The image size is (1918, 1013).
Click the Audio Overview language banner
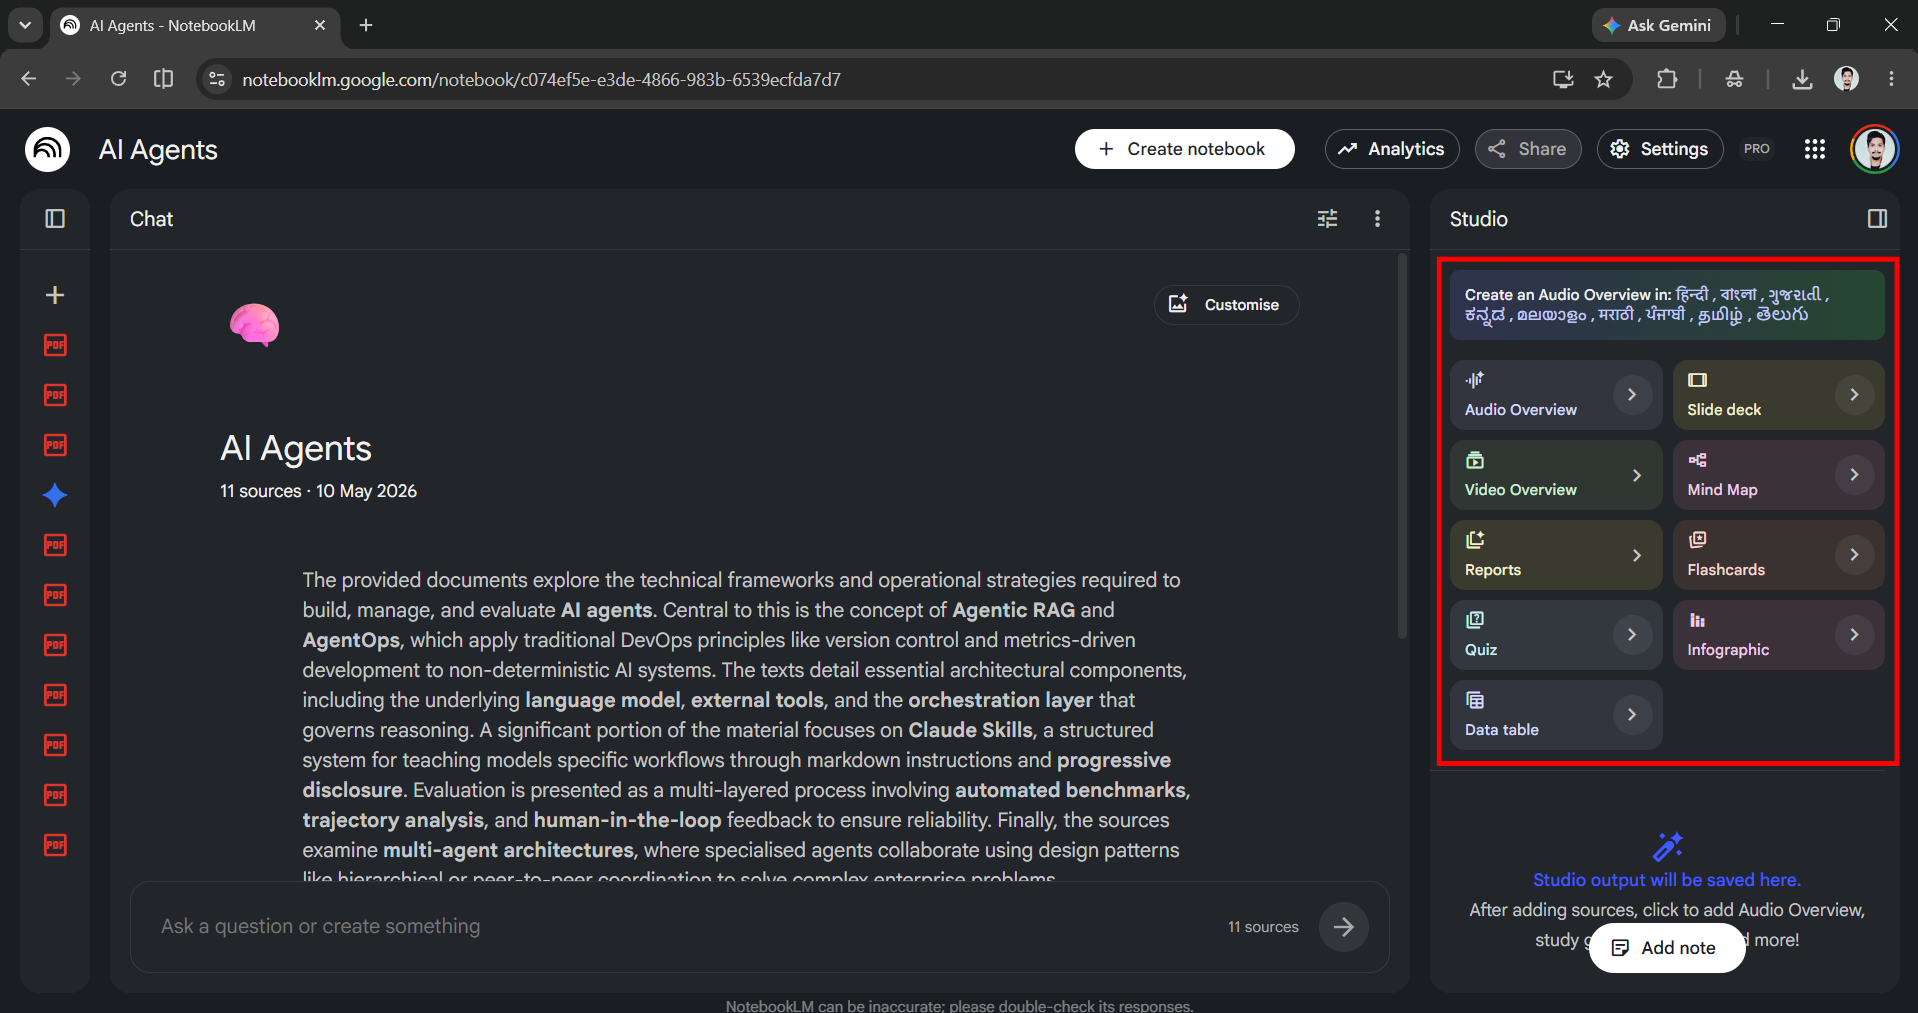pos(1667,305)
